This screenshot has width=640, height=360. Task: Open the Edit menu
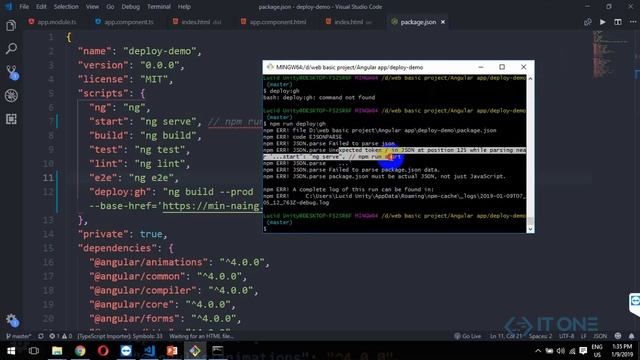coord(41,7)
